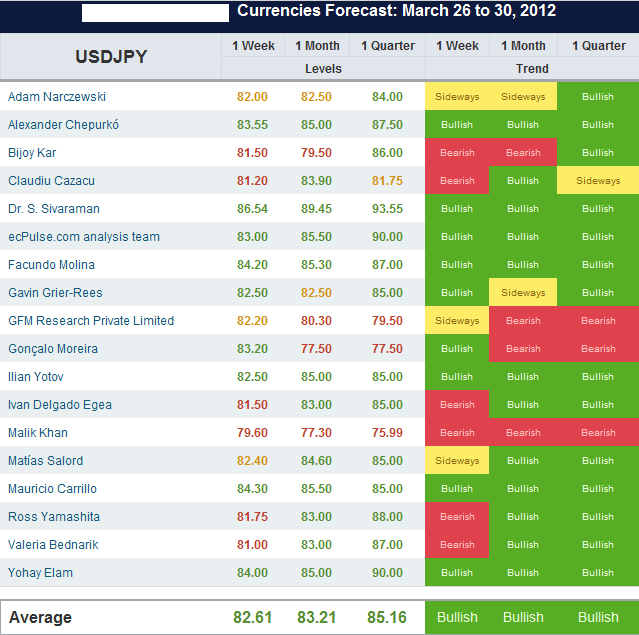Screen dimensions: 639x635
Task: Click Alexander Chepurkó's 87.50 quarter level
Action: [387, 125]
